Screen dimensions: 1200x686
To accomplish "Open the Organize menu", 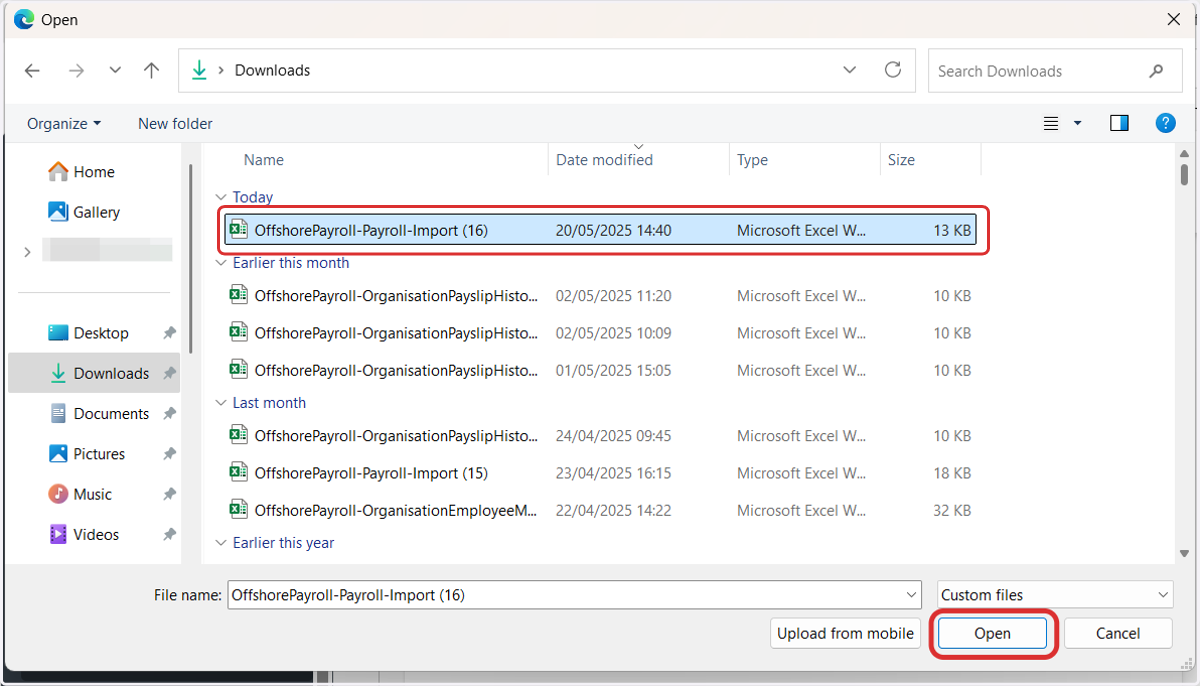I will (64, 124).
